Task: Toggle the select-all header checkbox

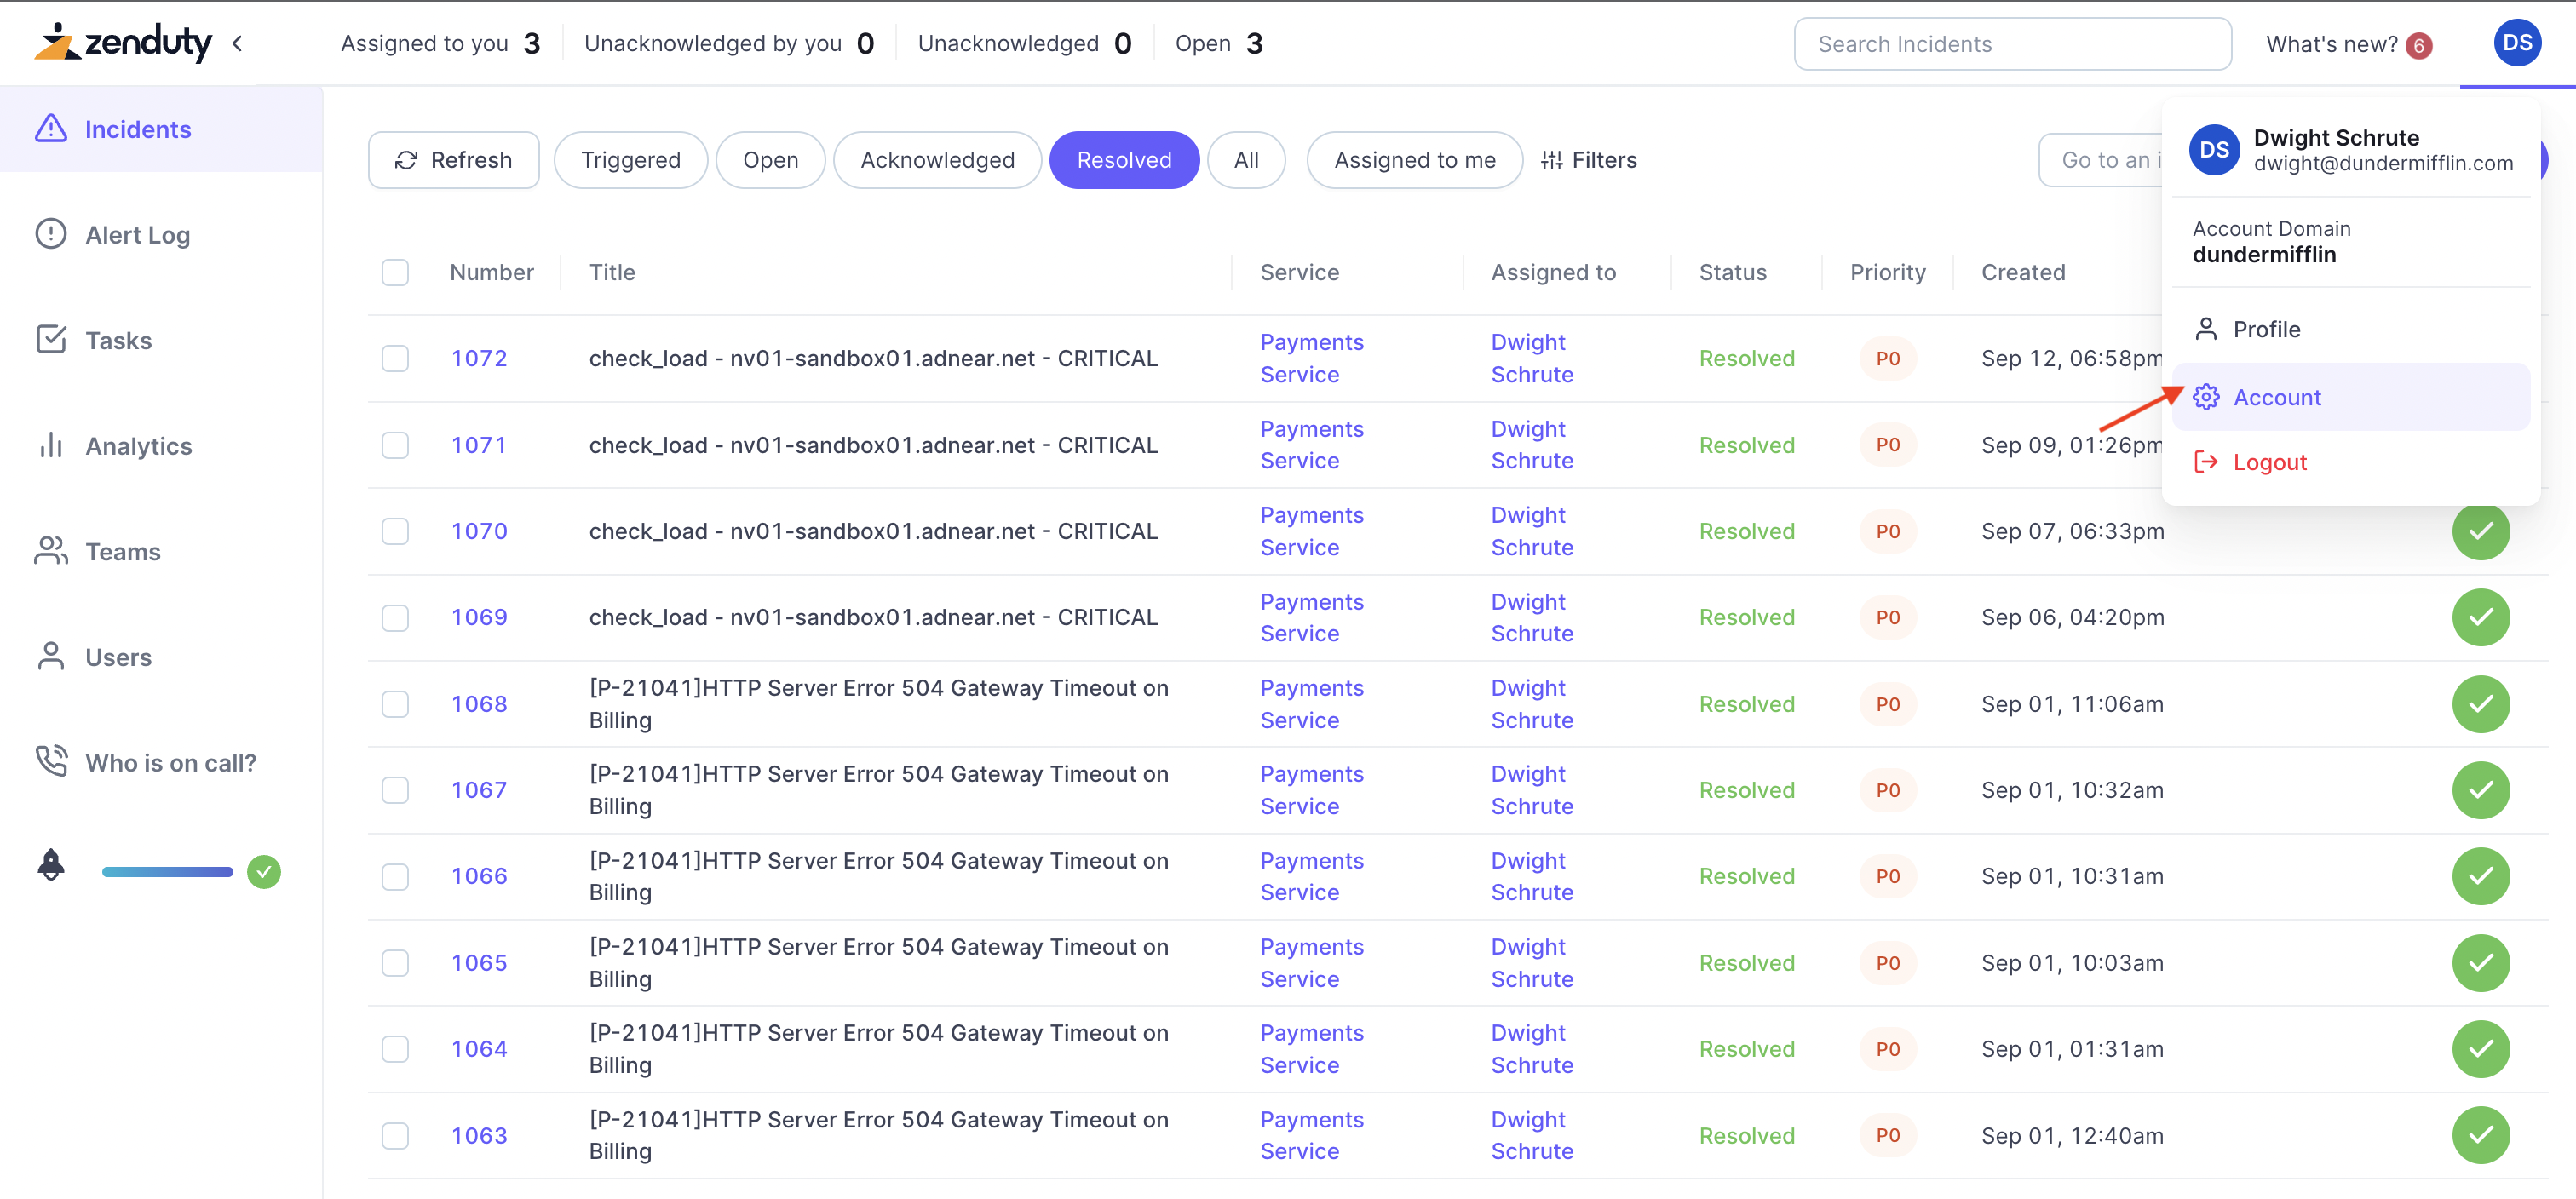Action: point(395,272)
